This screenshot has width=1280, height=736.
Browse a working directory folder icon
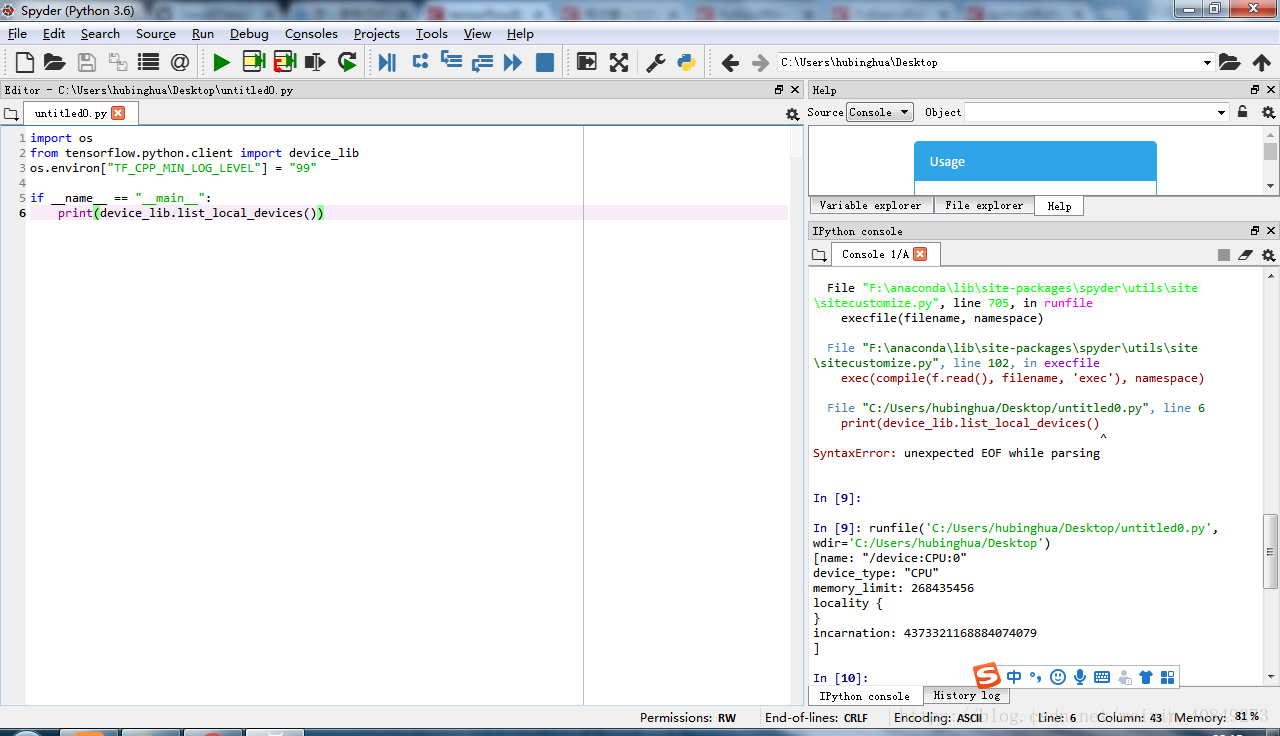1230,63
